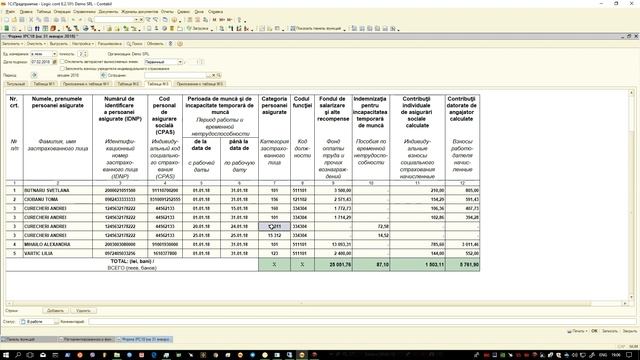
Task: Open the calendar picker beside signing date
Action: point(54,62)
